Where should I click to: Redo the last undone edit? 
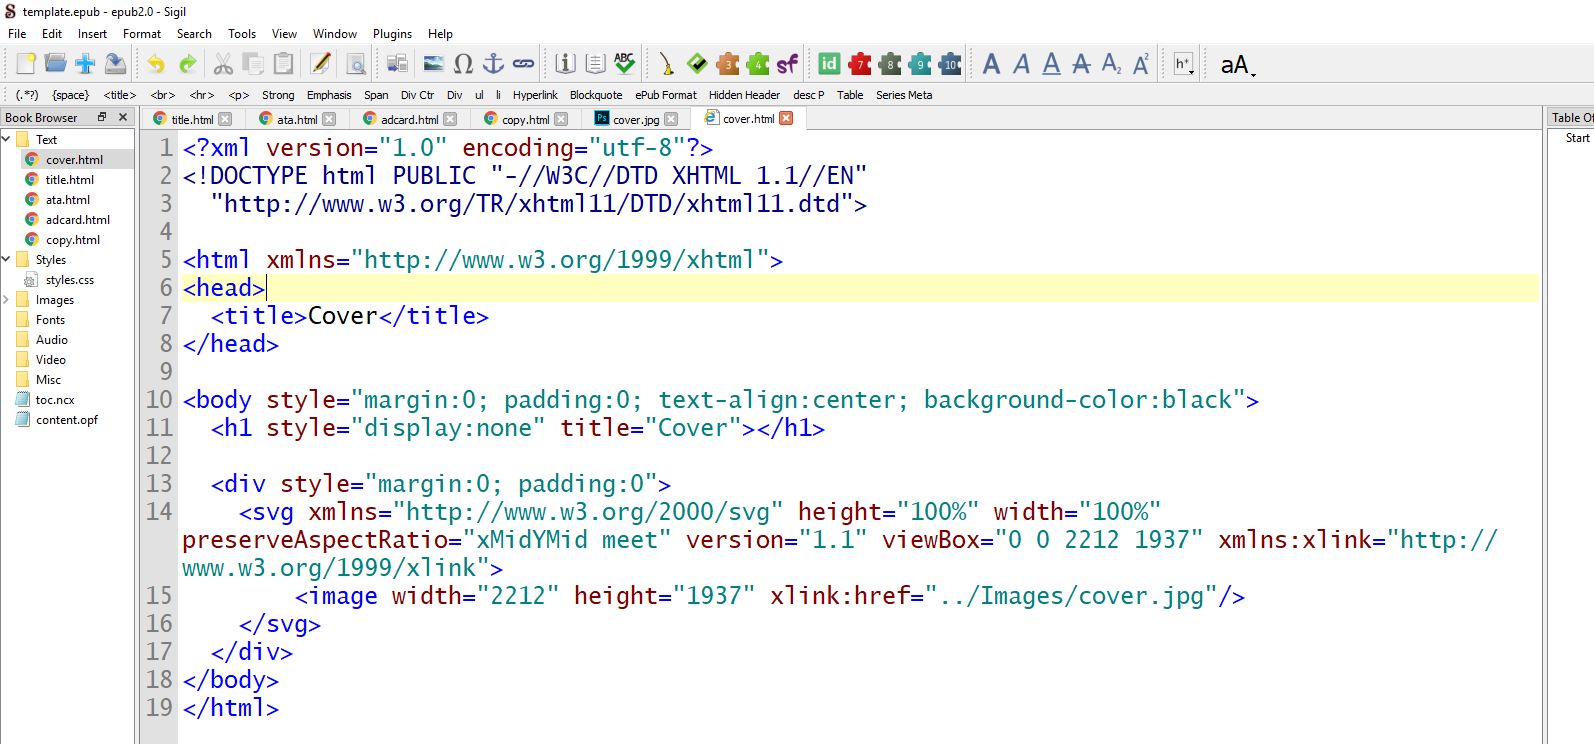point(187,64)
